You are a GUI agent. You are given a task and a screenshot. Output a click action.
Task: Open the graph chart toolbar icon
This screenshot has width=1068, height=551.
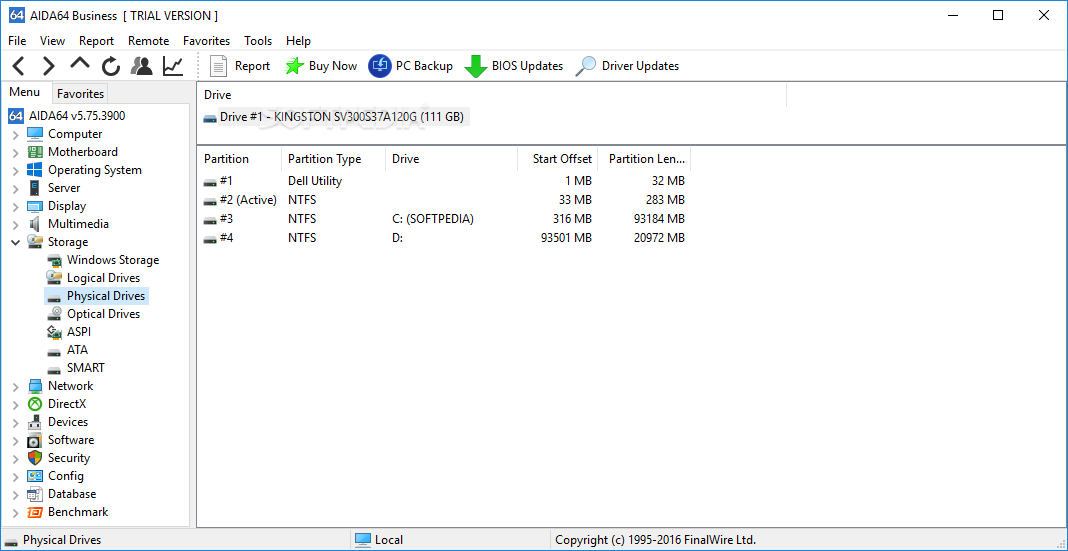tap(173, 66)
